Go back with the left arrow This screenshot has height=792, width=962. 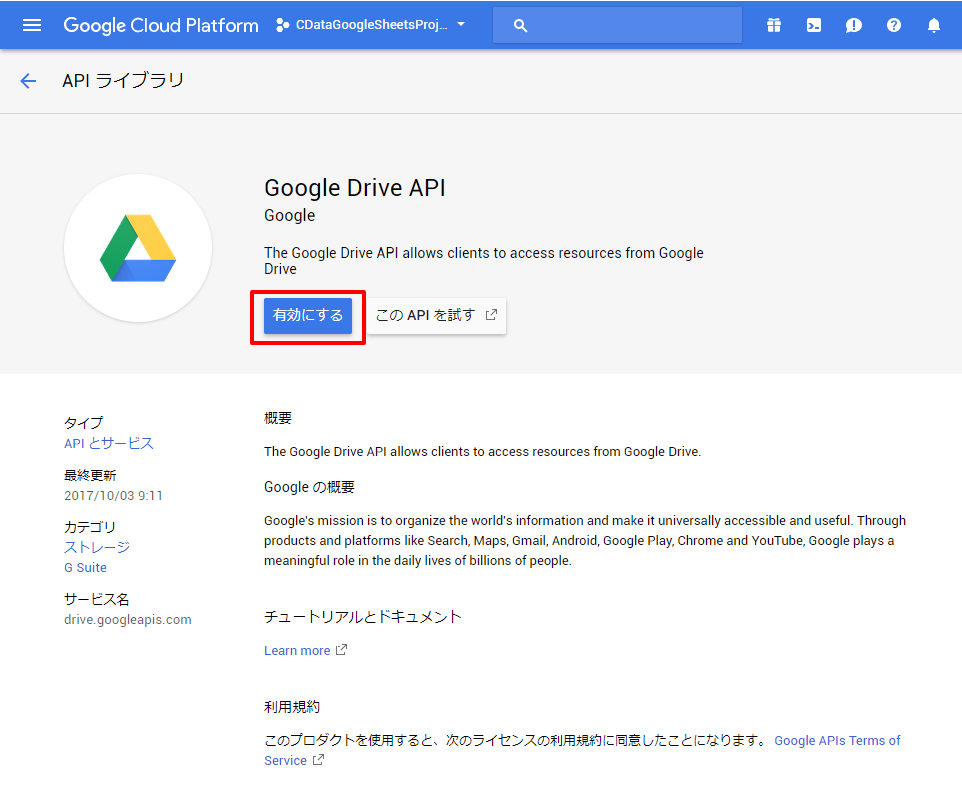(x=28, y=80)
